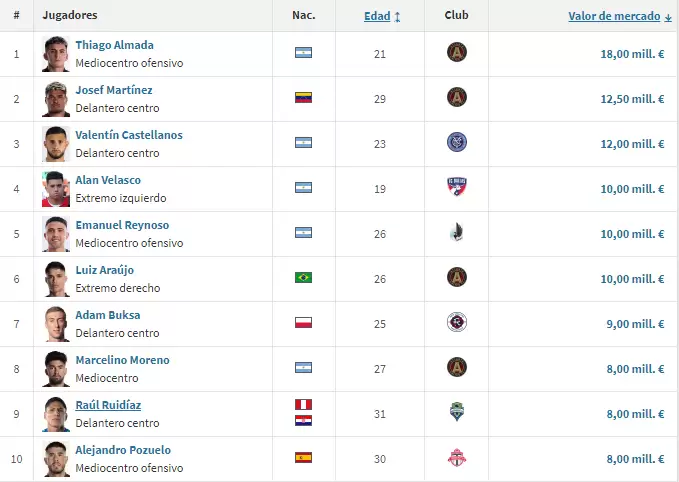Click Poland flag in Adam Buksa row
679x482 pixels.
[303, 322]
